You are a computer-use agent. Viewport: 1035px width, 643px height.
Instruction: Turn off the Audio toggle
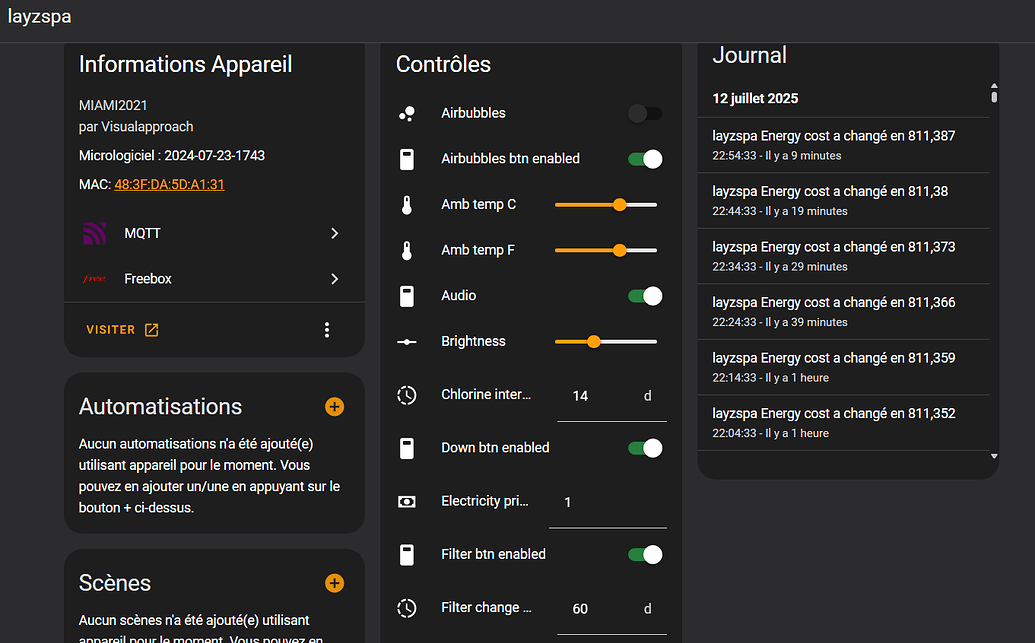click(x=645, y=296)
